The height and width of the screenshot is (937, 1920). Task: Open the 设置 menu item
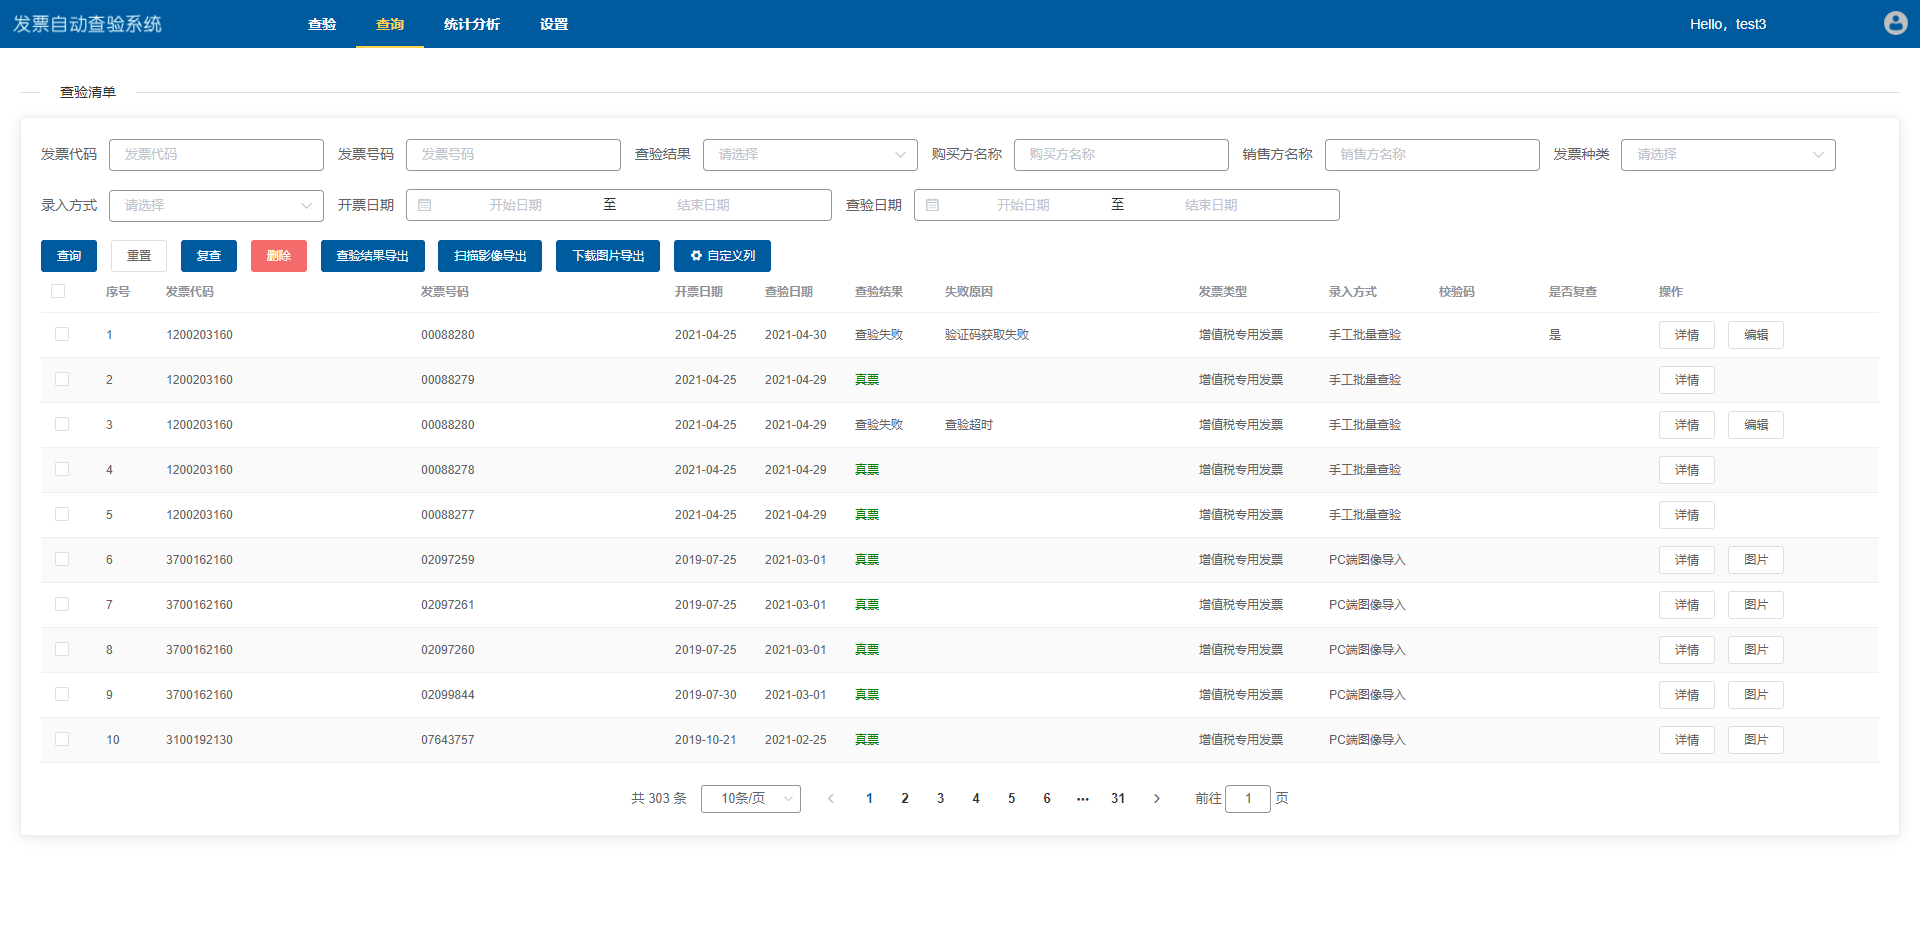[553, 24]
